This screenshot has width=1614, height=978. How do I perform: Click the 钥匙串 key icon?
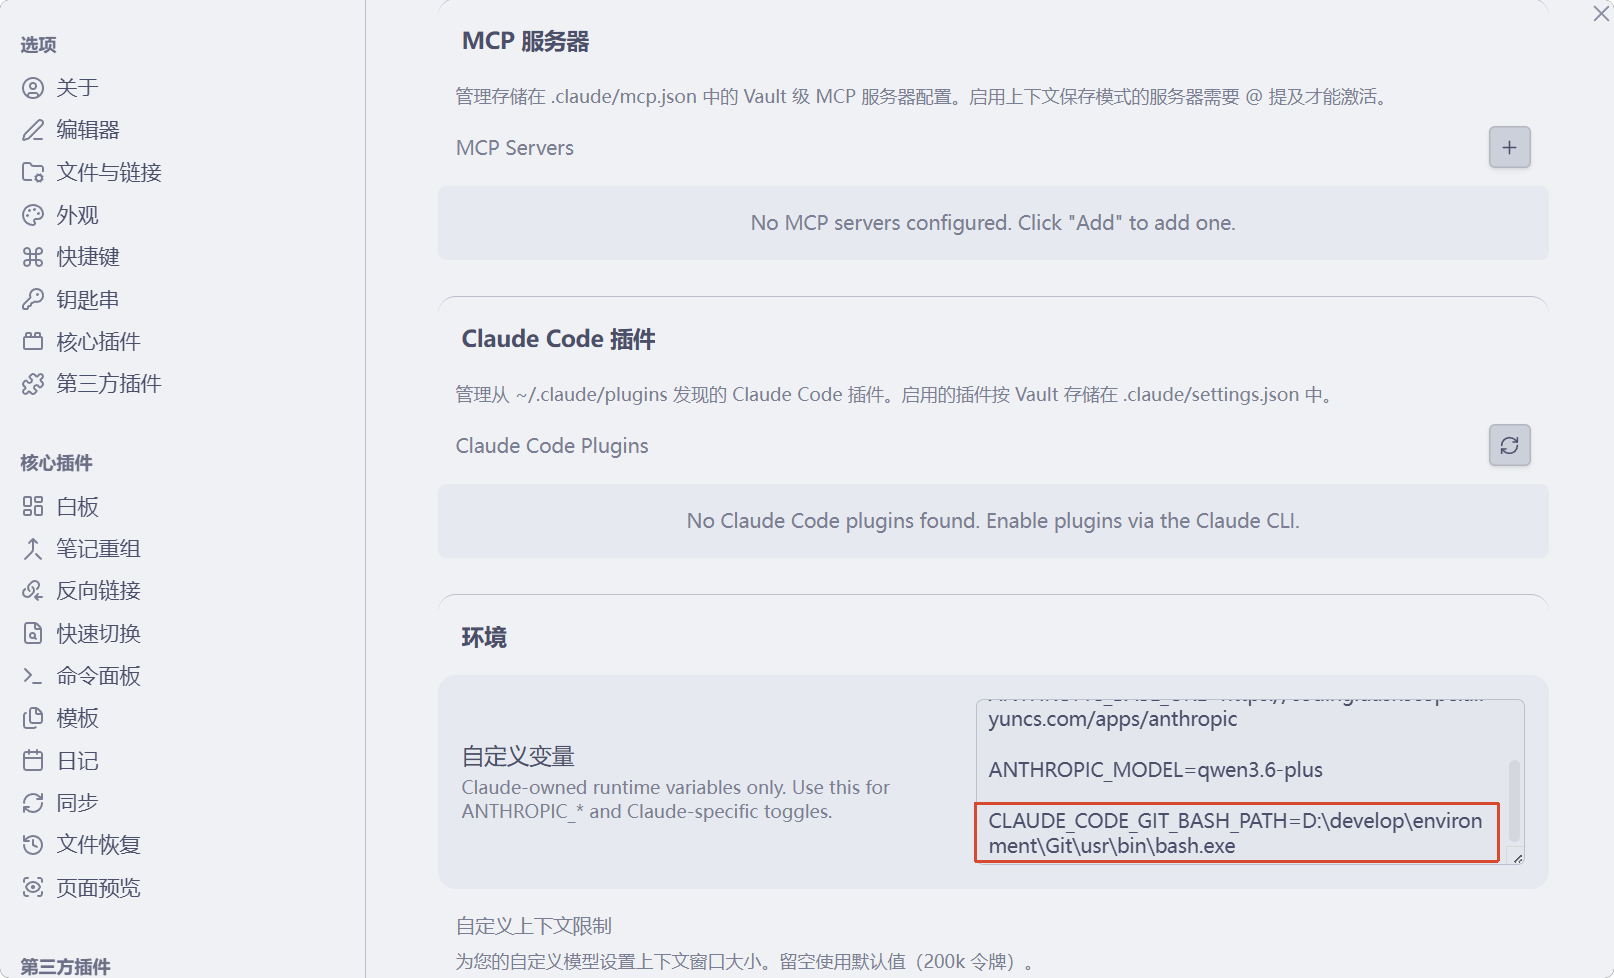tap(33, 299)
